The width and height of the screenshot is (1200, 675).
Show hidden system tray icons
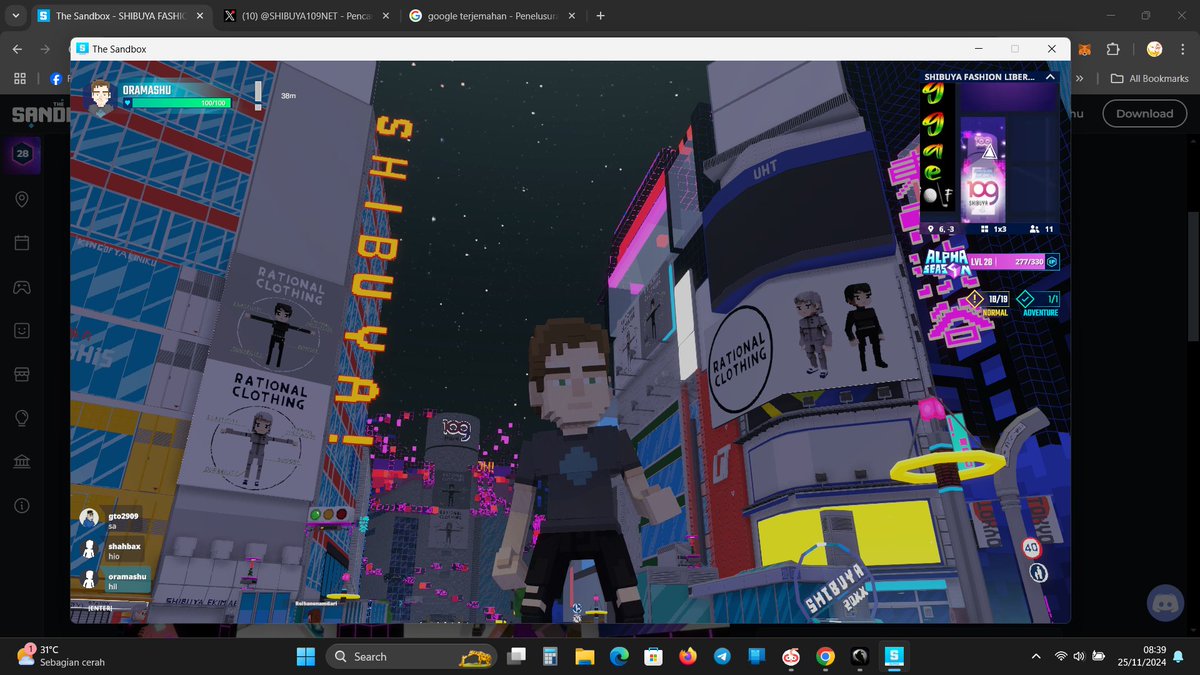pyautogui.click(x=1035, y=656)
